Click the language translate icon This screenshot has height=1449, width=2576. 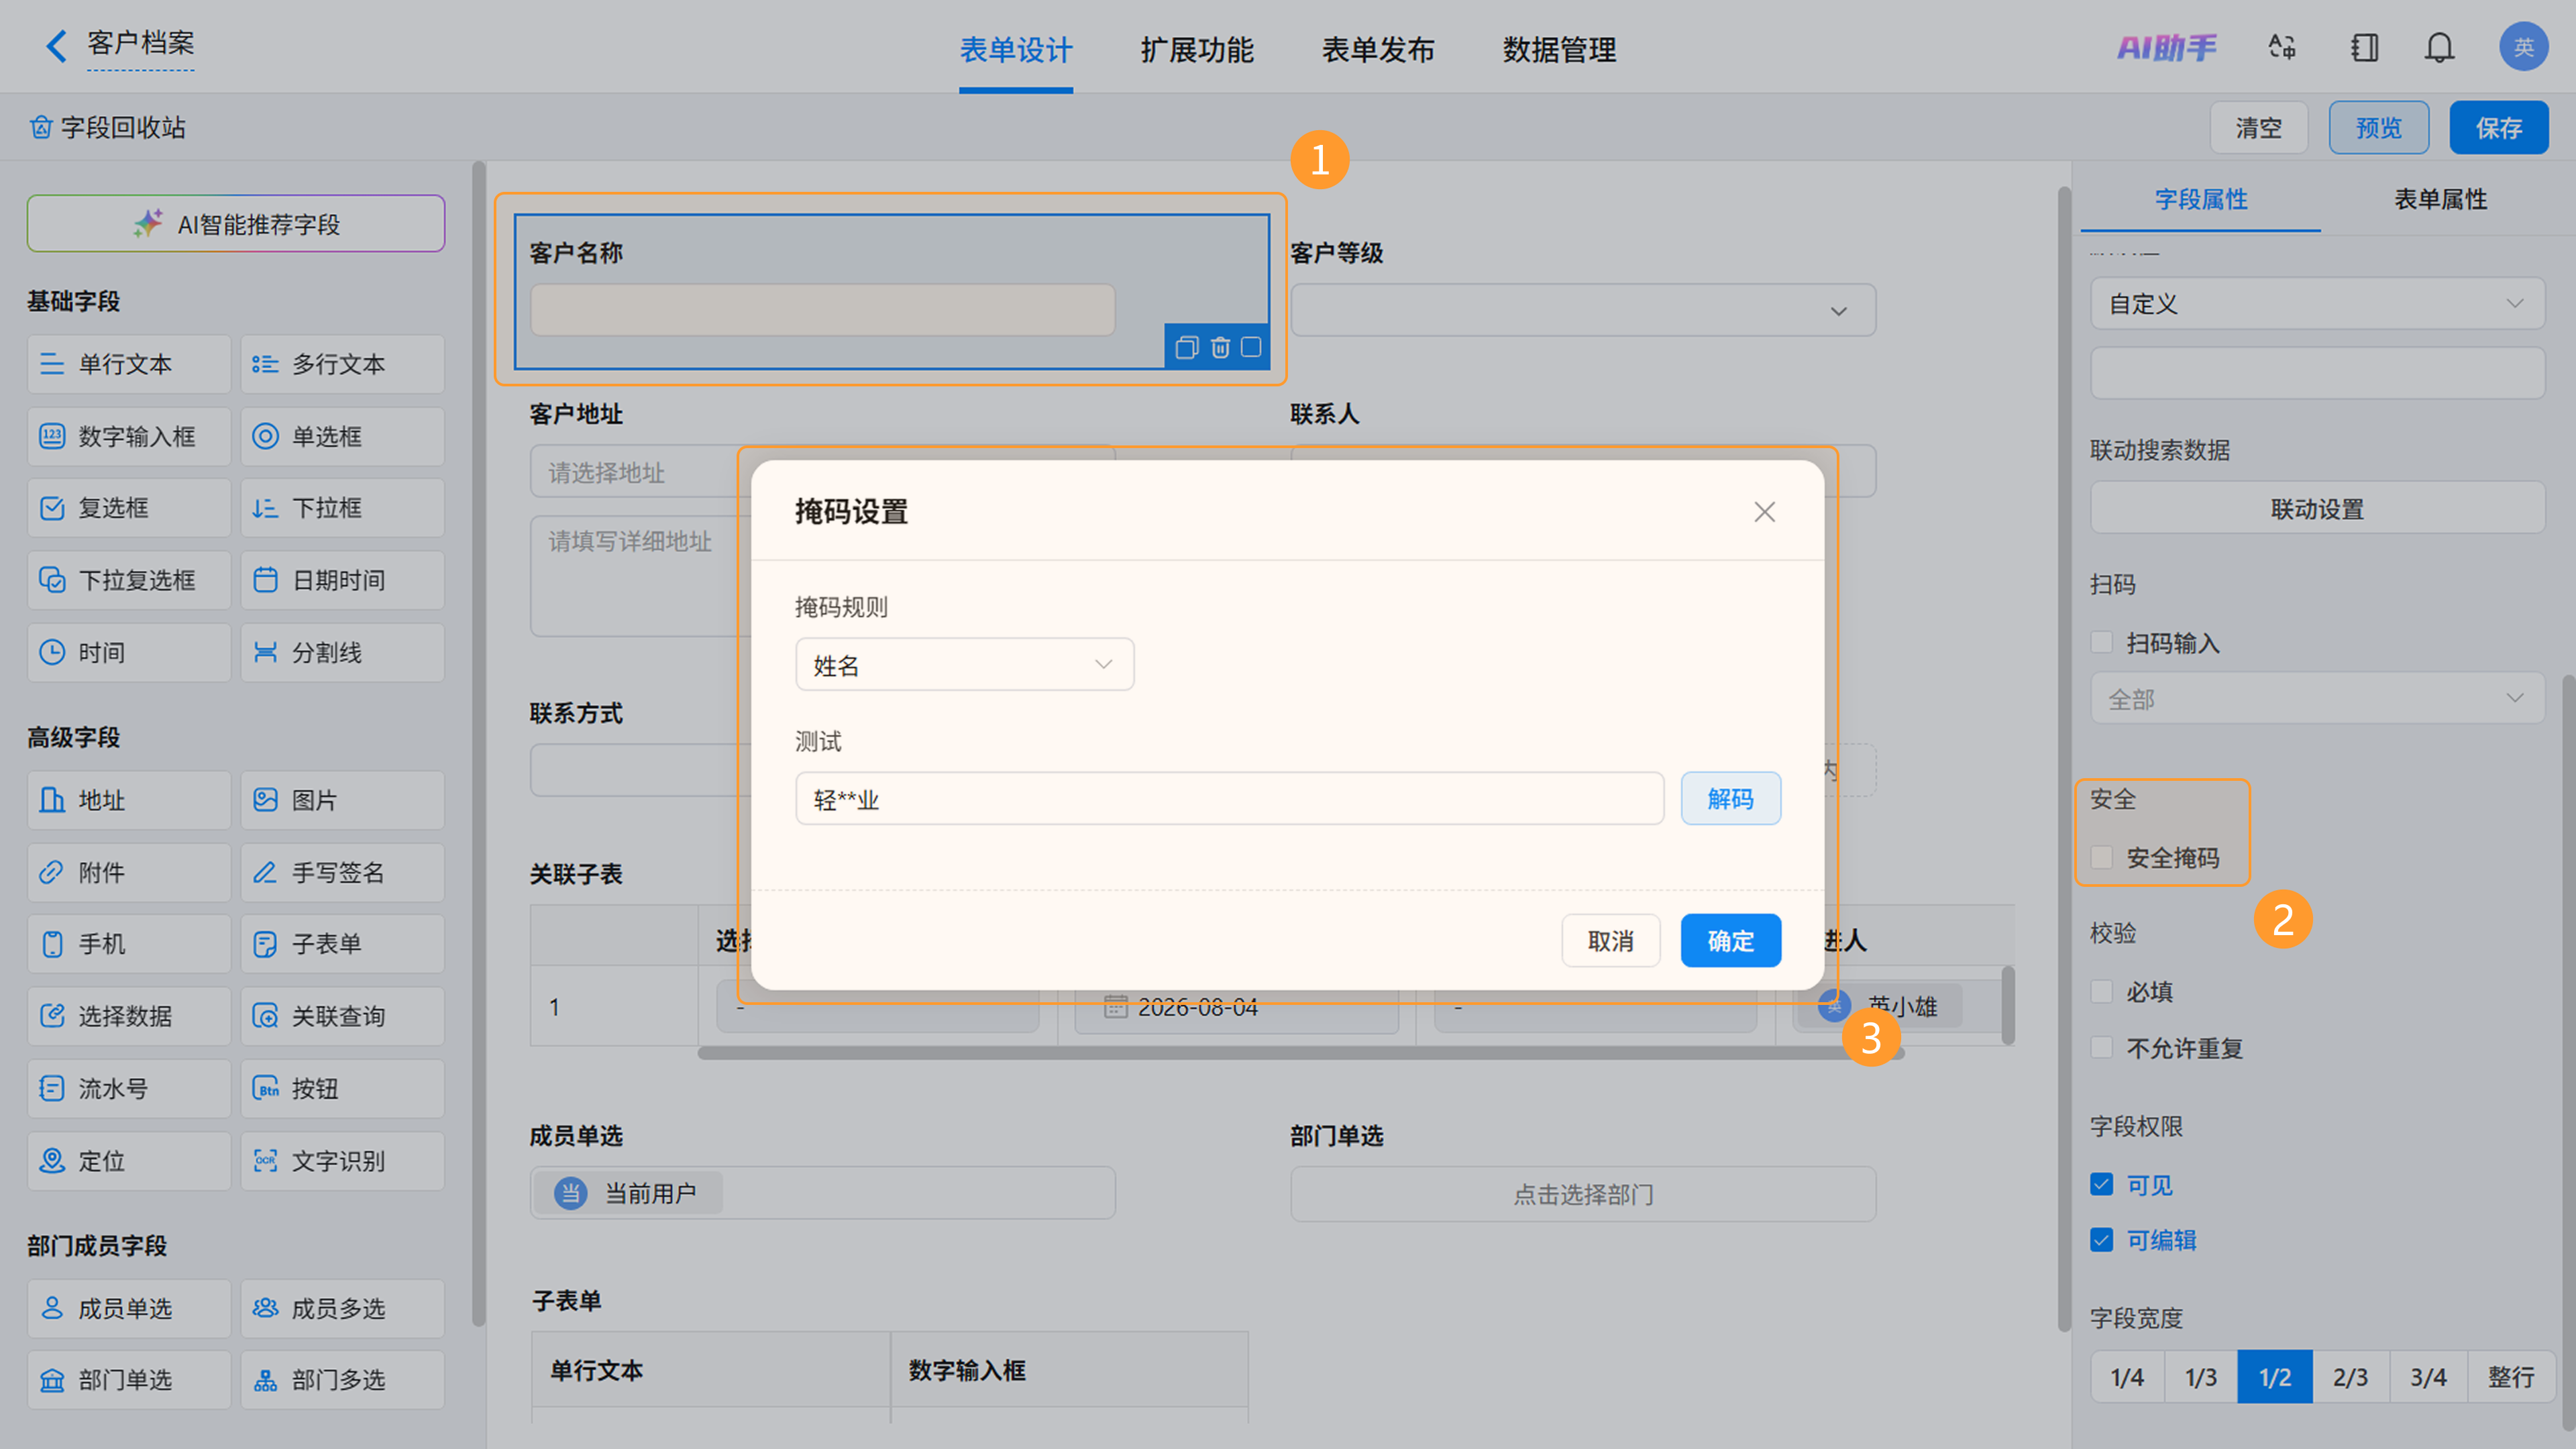click(2282, 47)
